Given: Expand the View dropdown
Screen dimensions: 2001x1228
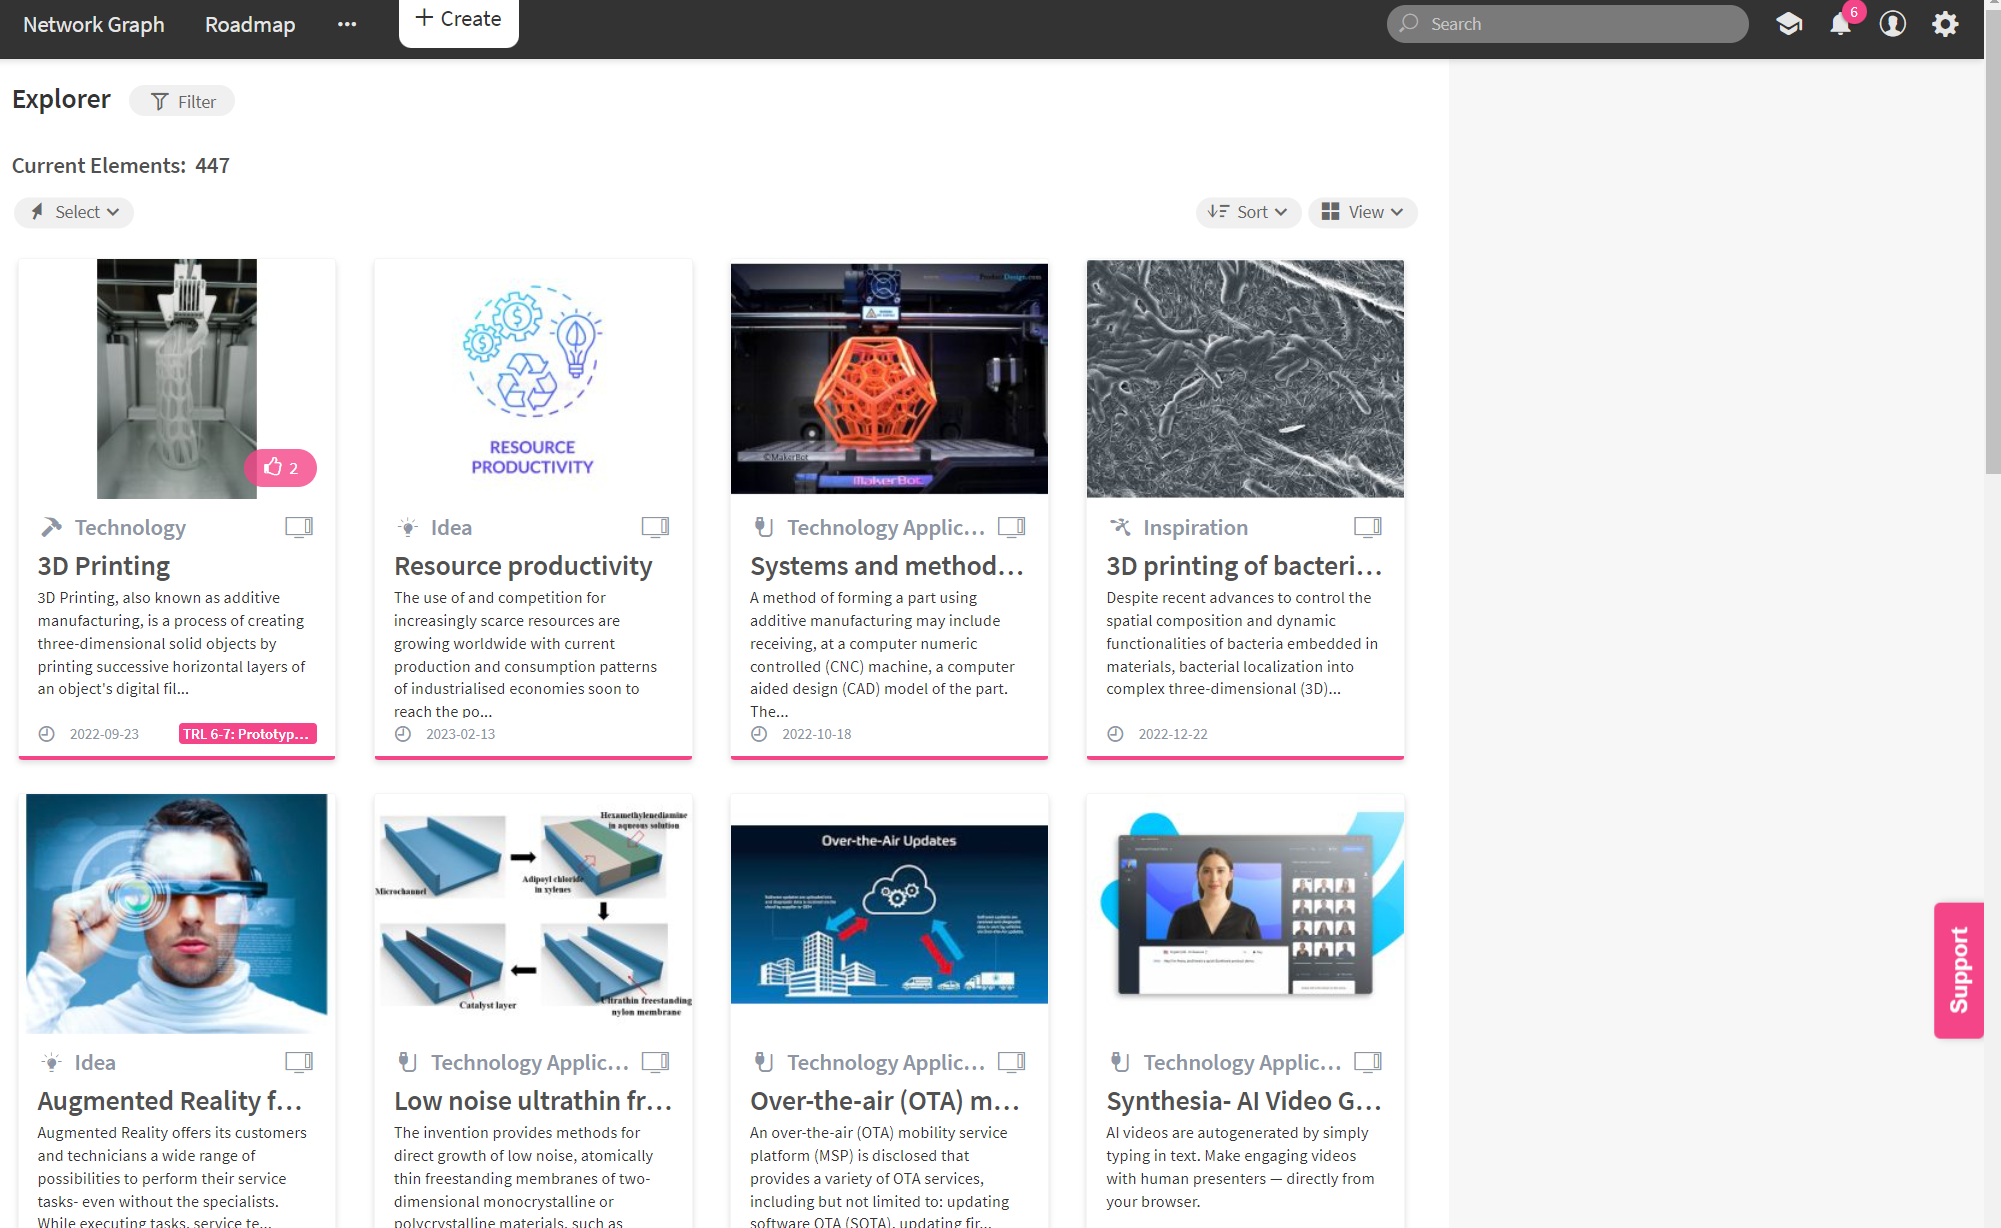Looking at the screenshot, I should pyautogui.click(x=1362, y=212).
